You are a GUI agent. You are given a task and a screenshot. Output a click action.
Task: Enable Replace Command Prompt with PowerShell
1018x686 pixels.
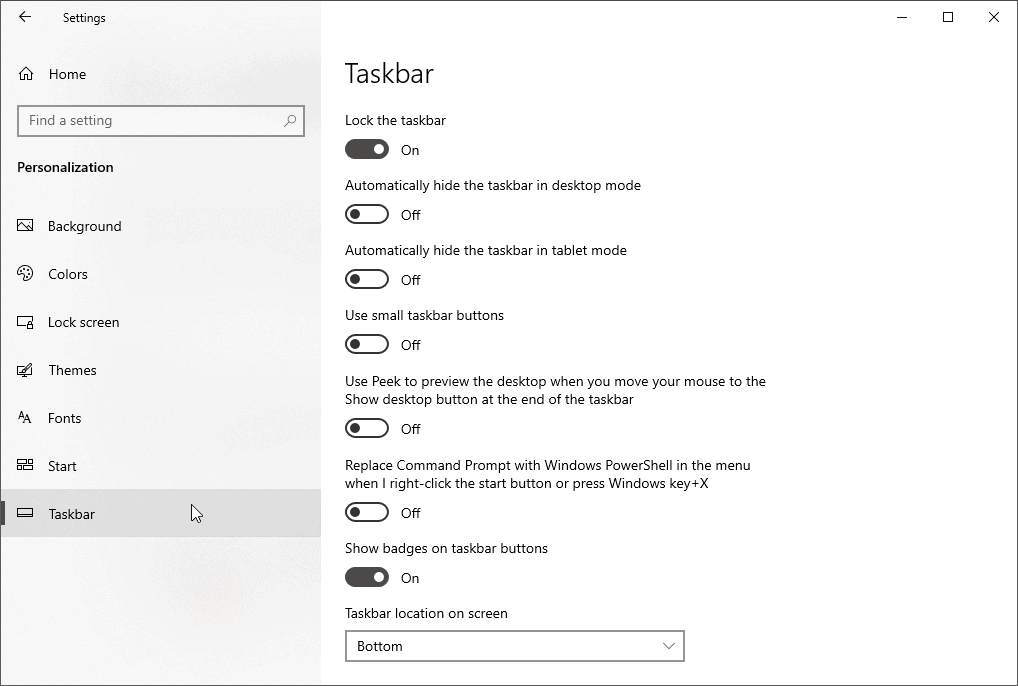(366, 512)
